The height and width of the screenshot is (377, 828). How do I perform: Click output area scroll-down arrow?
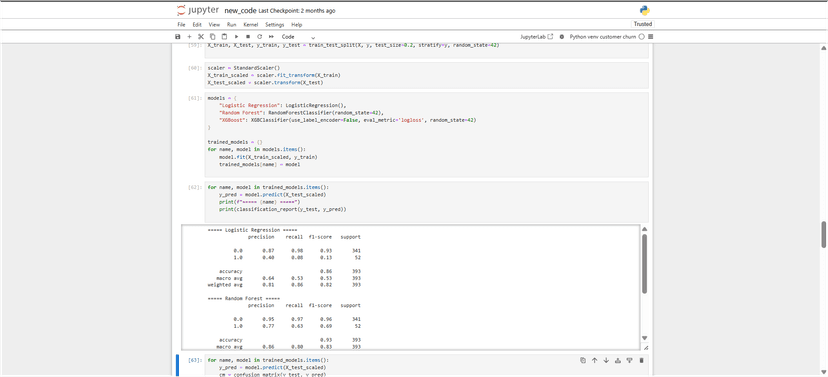pyautogui.click(x=644, y=338)
